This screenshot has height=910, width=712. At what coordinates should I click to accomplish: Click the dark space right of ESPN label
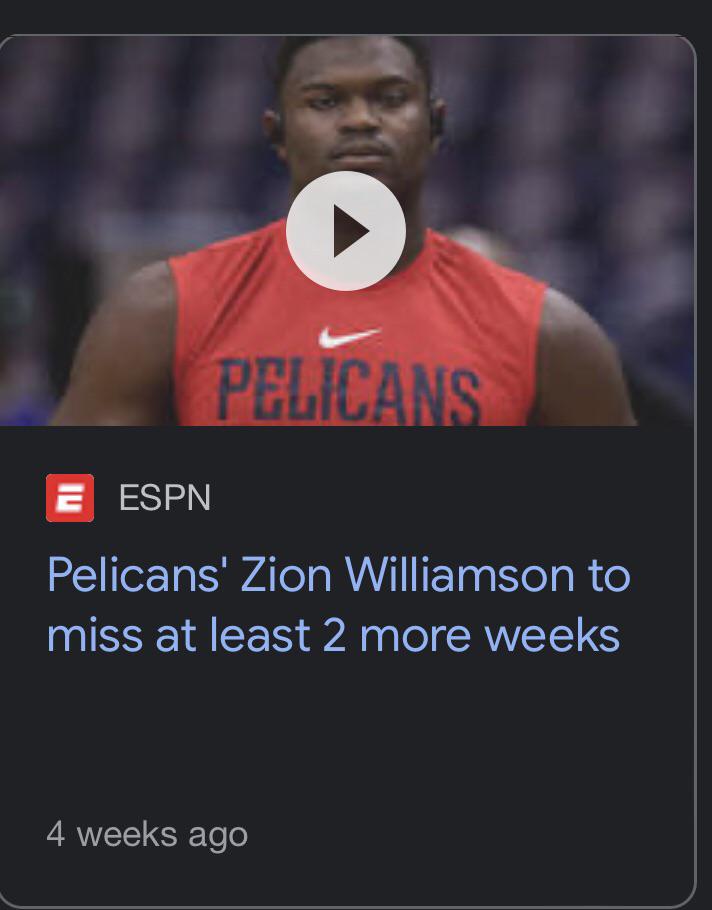click(453, 497)
